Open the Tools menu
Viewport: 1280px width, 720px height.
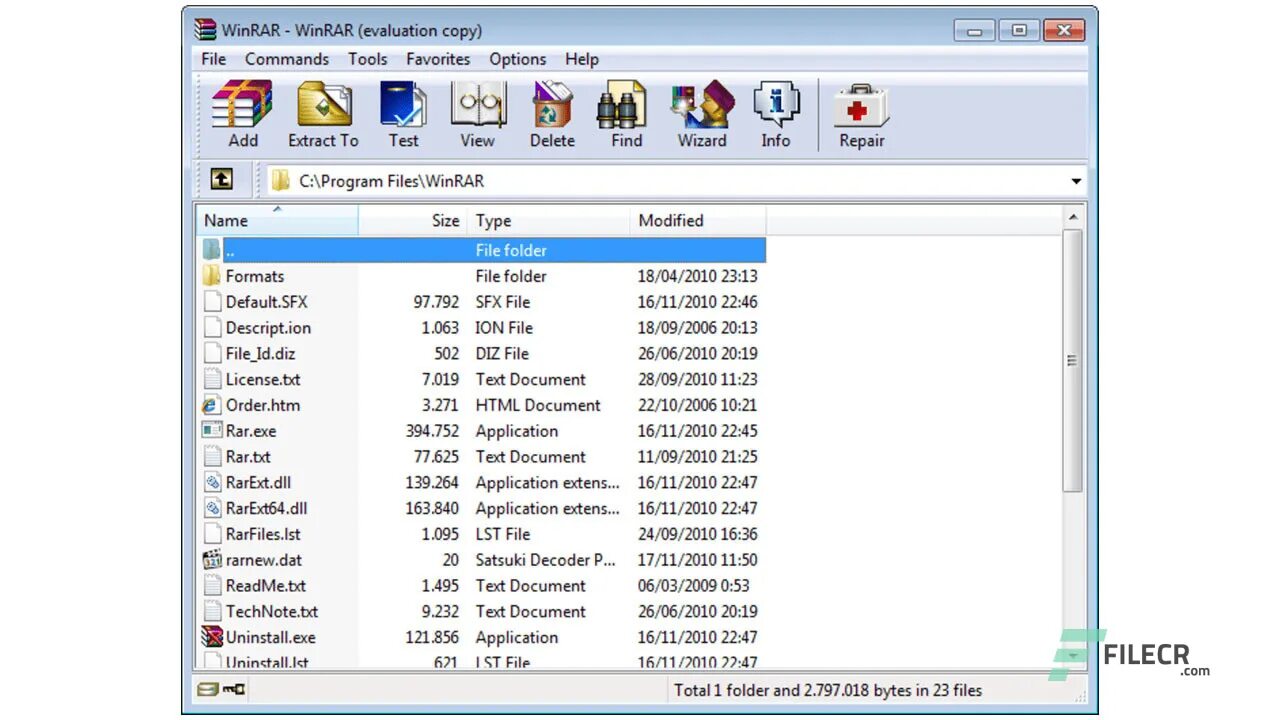click(x=368, y=59)
